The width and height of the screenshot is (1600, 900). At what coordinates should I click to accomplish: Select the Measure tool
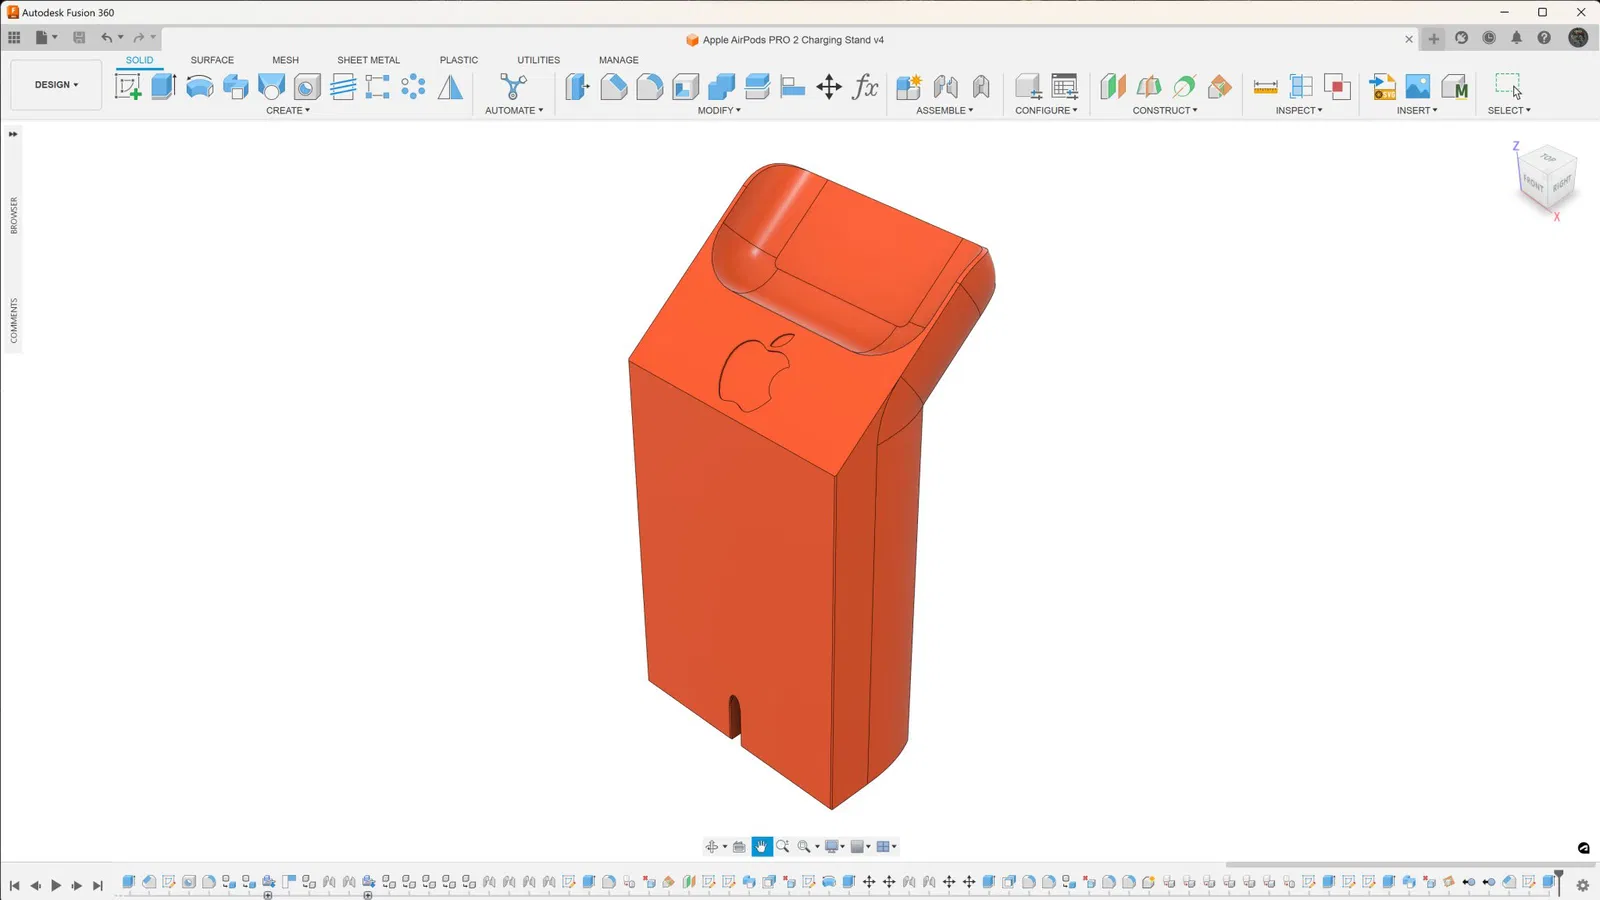click(1265, 87)
